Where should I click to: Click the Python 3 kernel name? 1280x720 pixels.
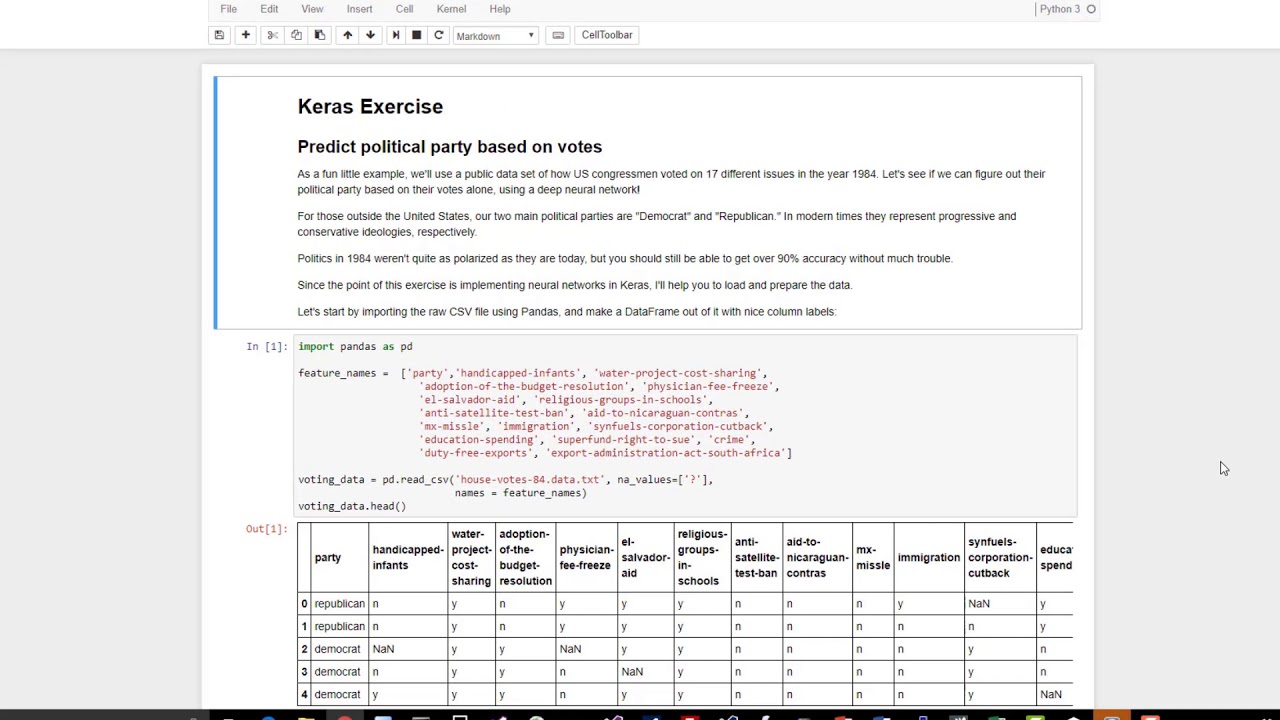click(1060, 9)
